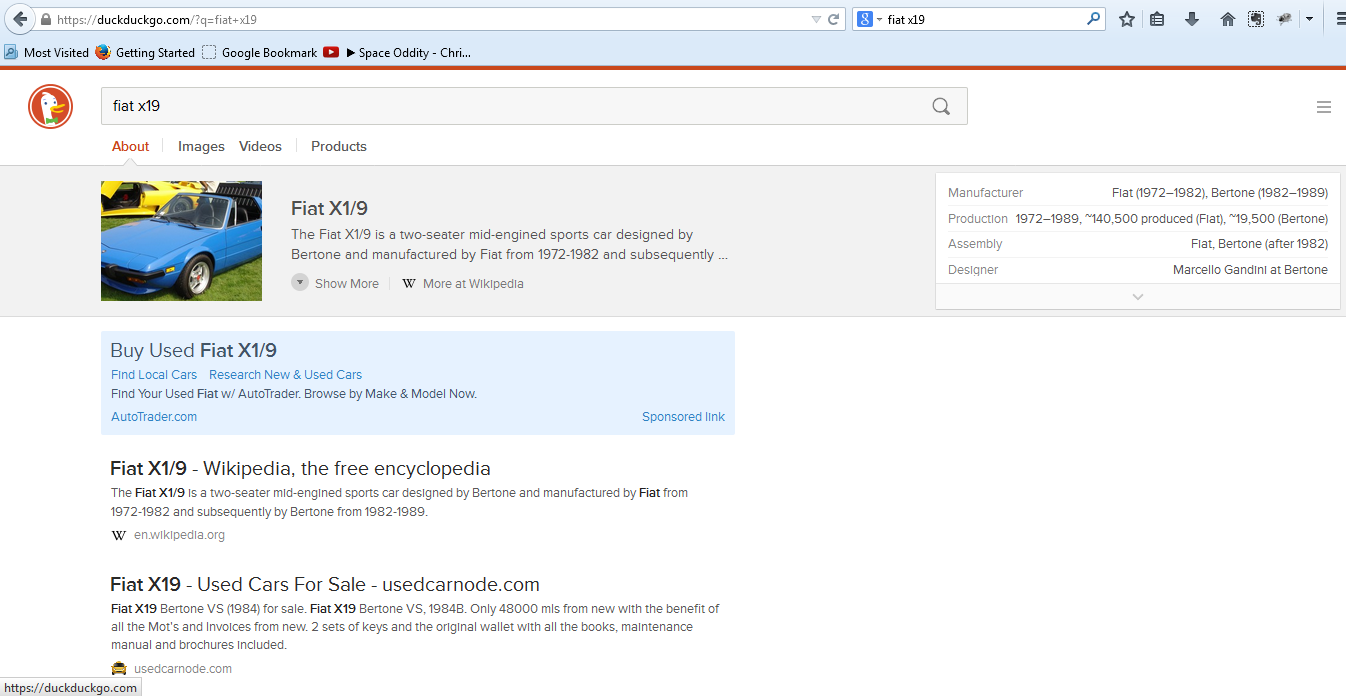The width and height of the screenshot is (1346, 696).
Task: Open the URL bar history dropdown arrow
Action: point(816,19)
